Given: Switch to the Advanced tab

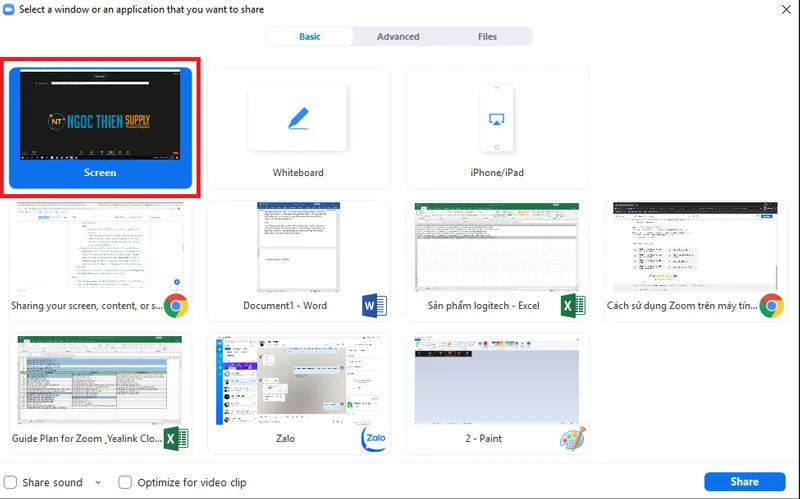Looking at the screenshot, I should (398, 37).
